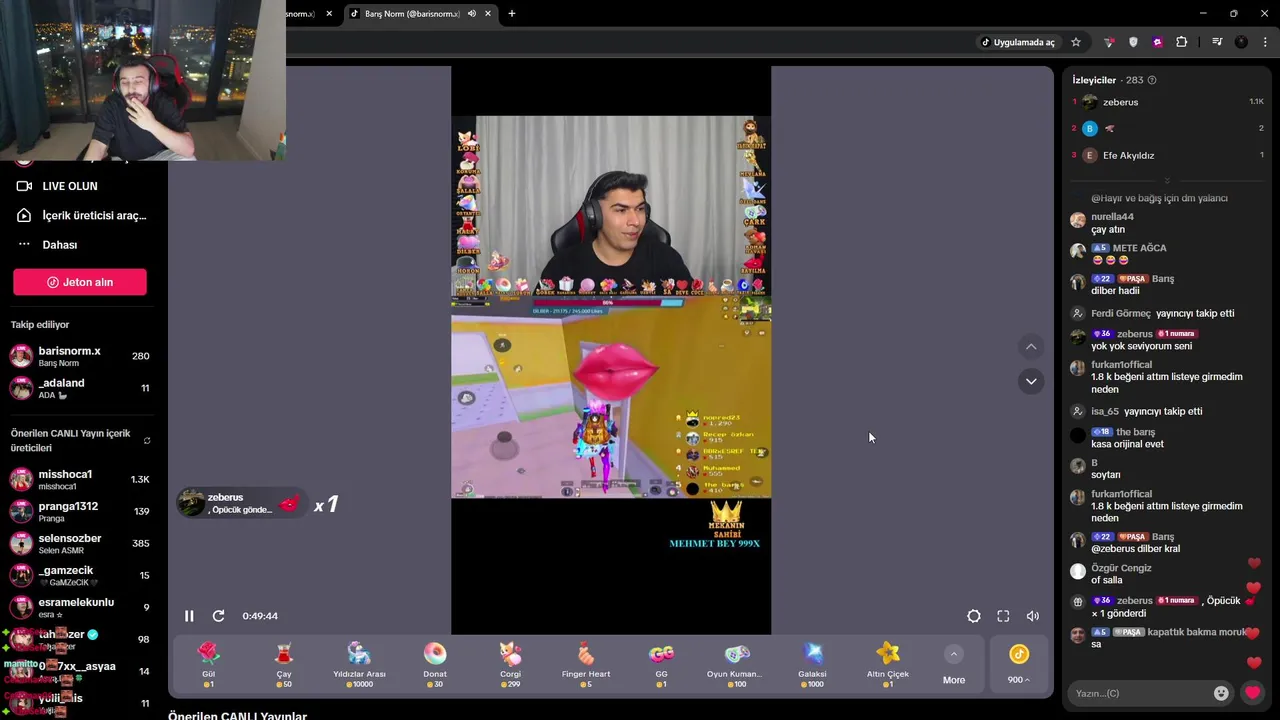Close the Barış Norm browser tab

[488, 14]
